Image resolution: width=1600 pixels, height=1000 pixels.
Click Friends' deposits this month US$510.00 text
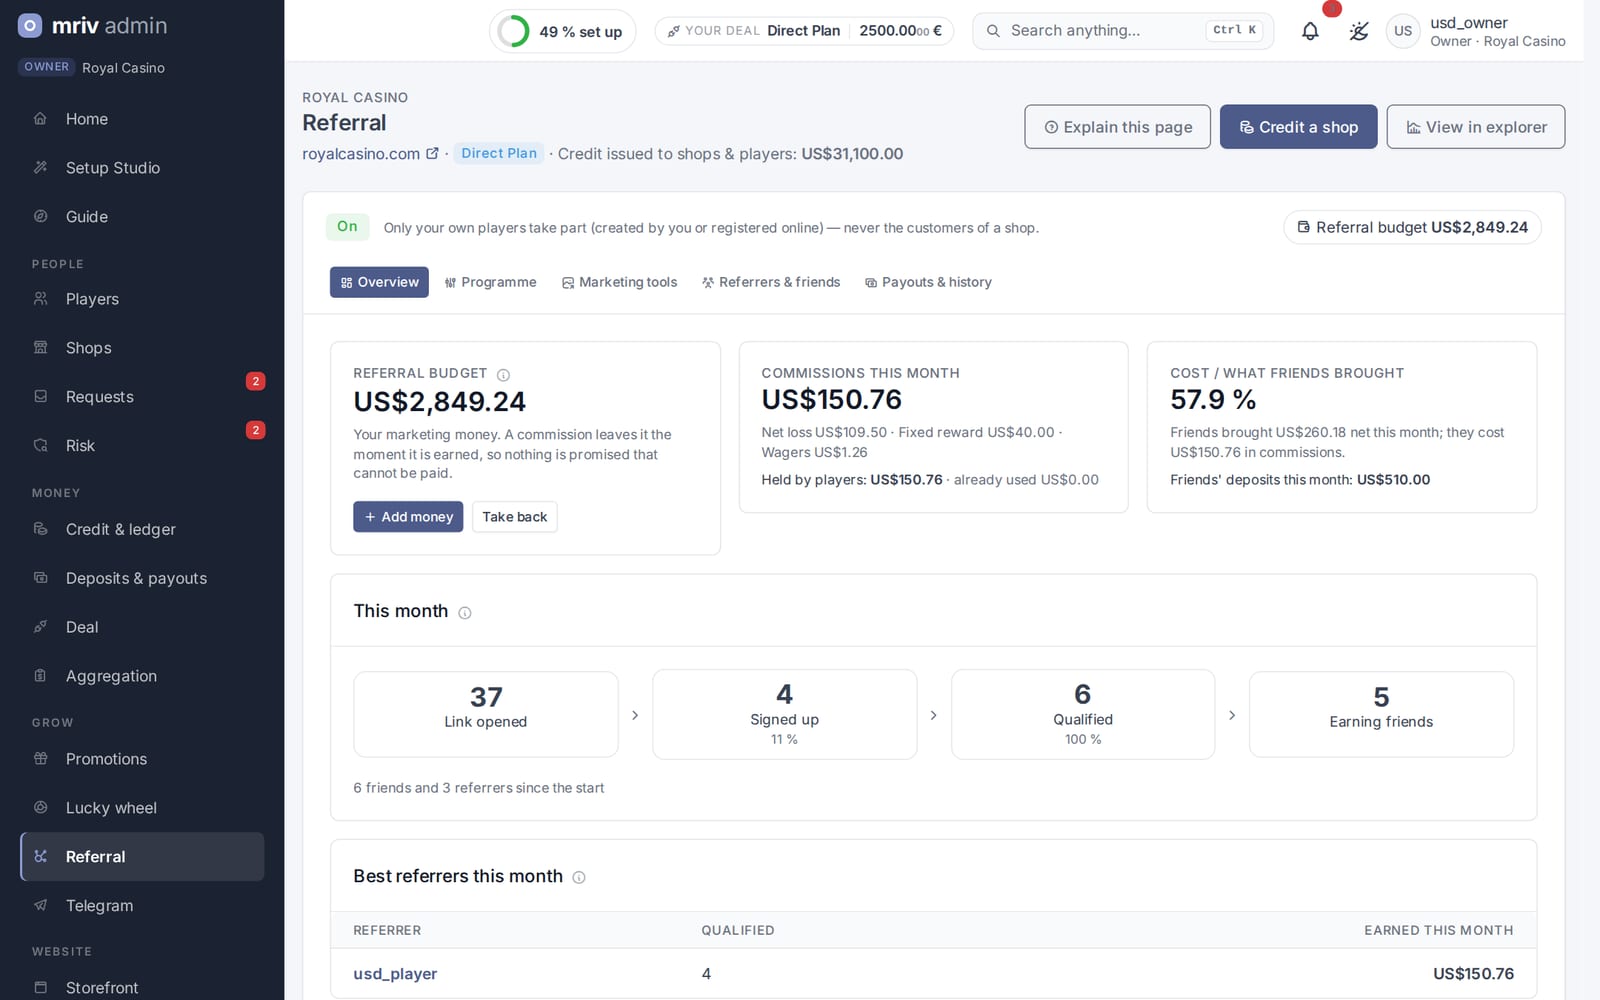1300,480
